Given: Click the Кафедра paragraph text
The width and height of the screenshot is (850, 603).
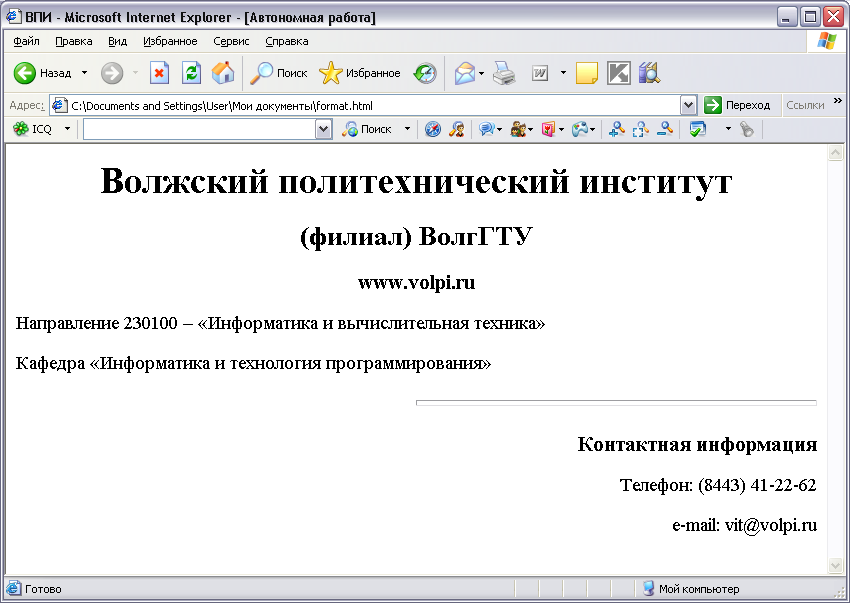Looking at the screenshot, I should click(x=253, y=363).
